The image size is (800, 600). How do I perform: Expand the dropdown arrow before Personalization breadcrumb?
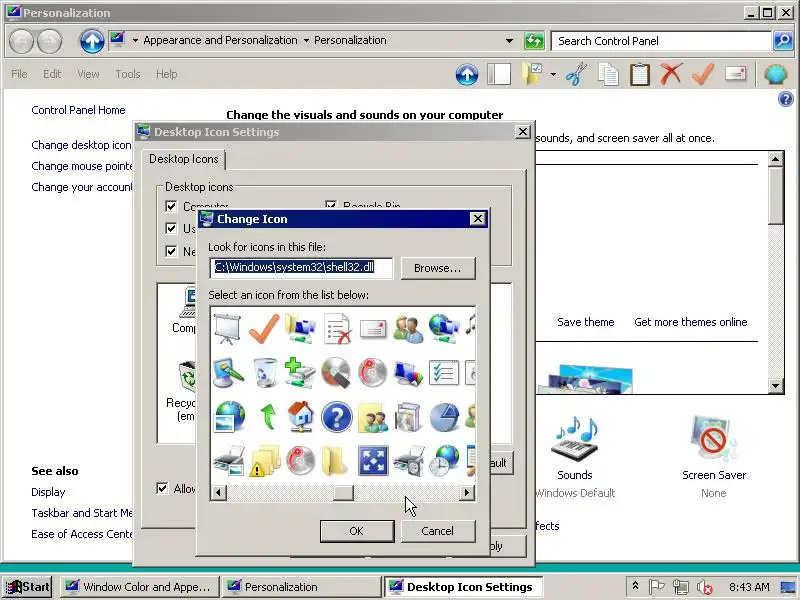(x=306, y=40)
